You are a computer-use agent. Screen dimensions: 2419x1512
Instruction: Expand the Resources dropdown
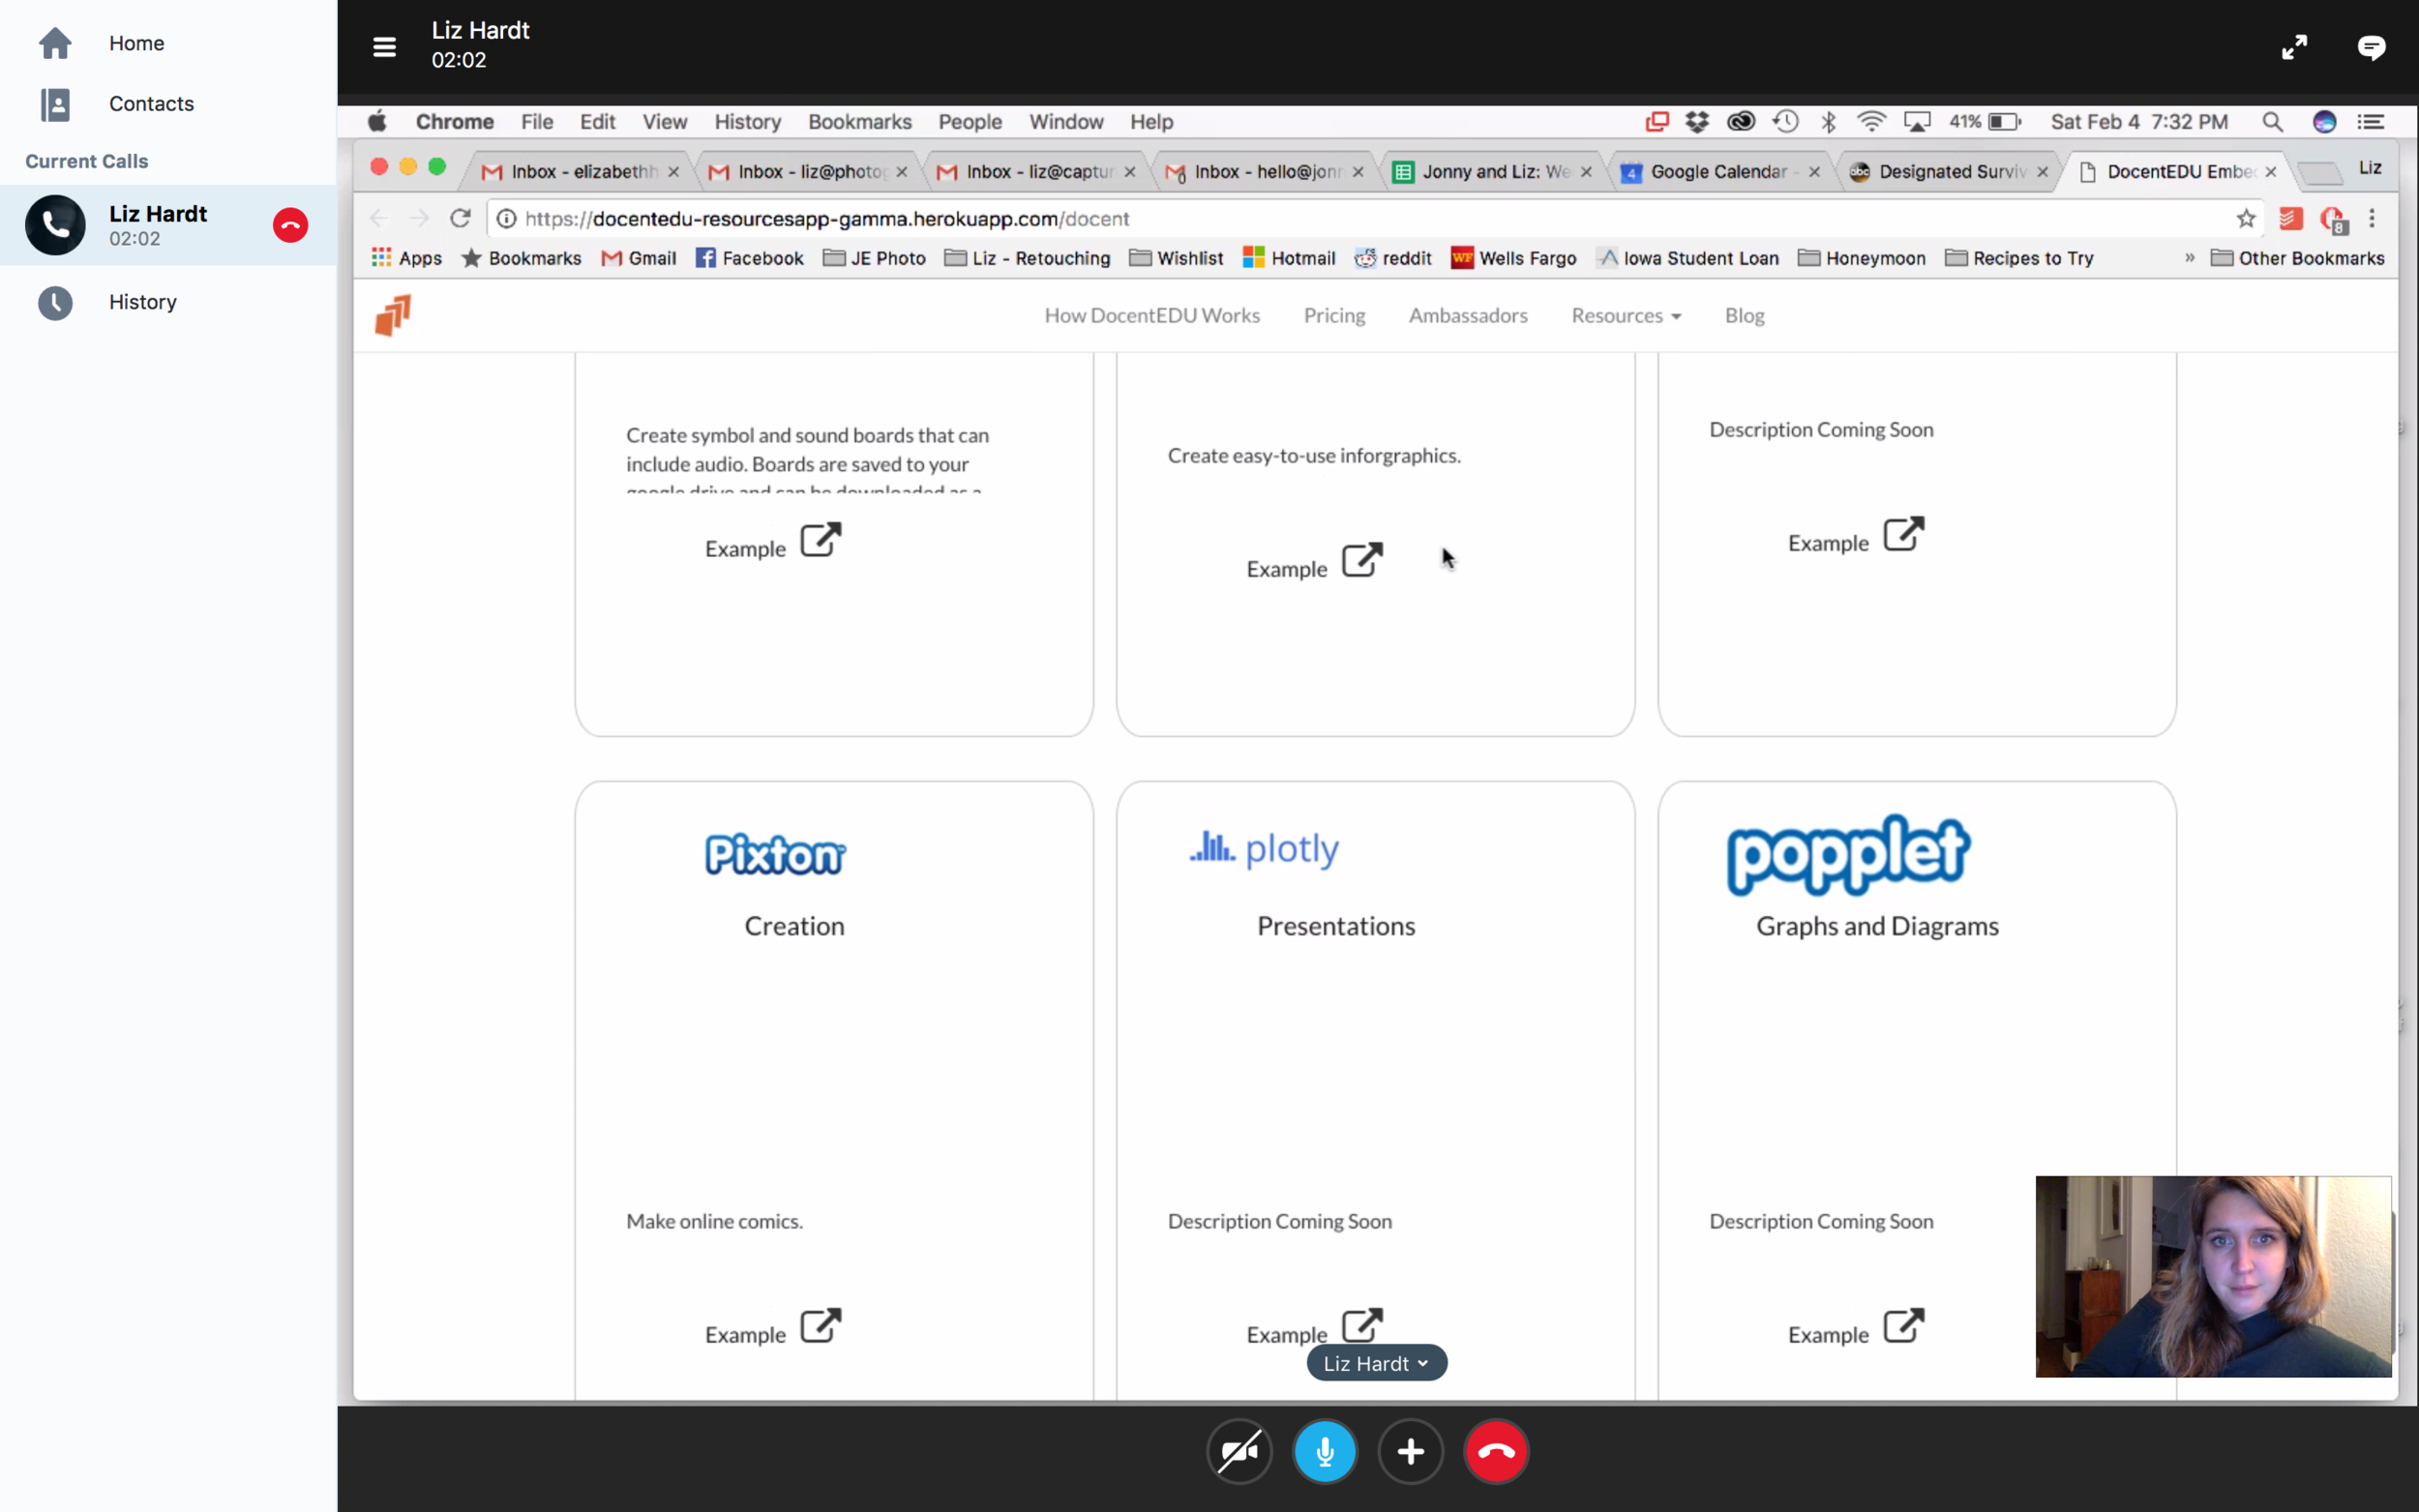tap(1626, 315)
